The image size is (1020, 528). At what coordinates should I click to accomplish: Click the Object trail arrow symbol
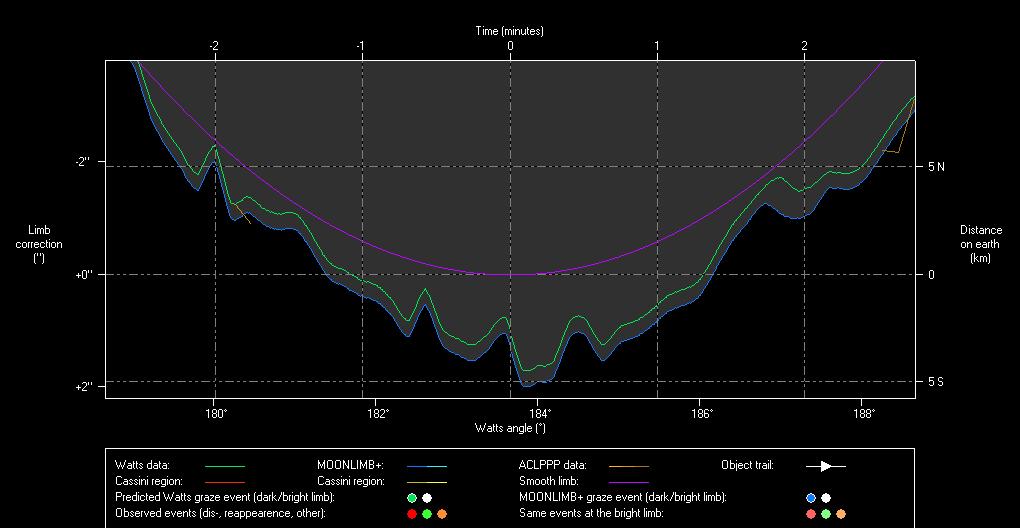click(826, 466)
